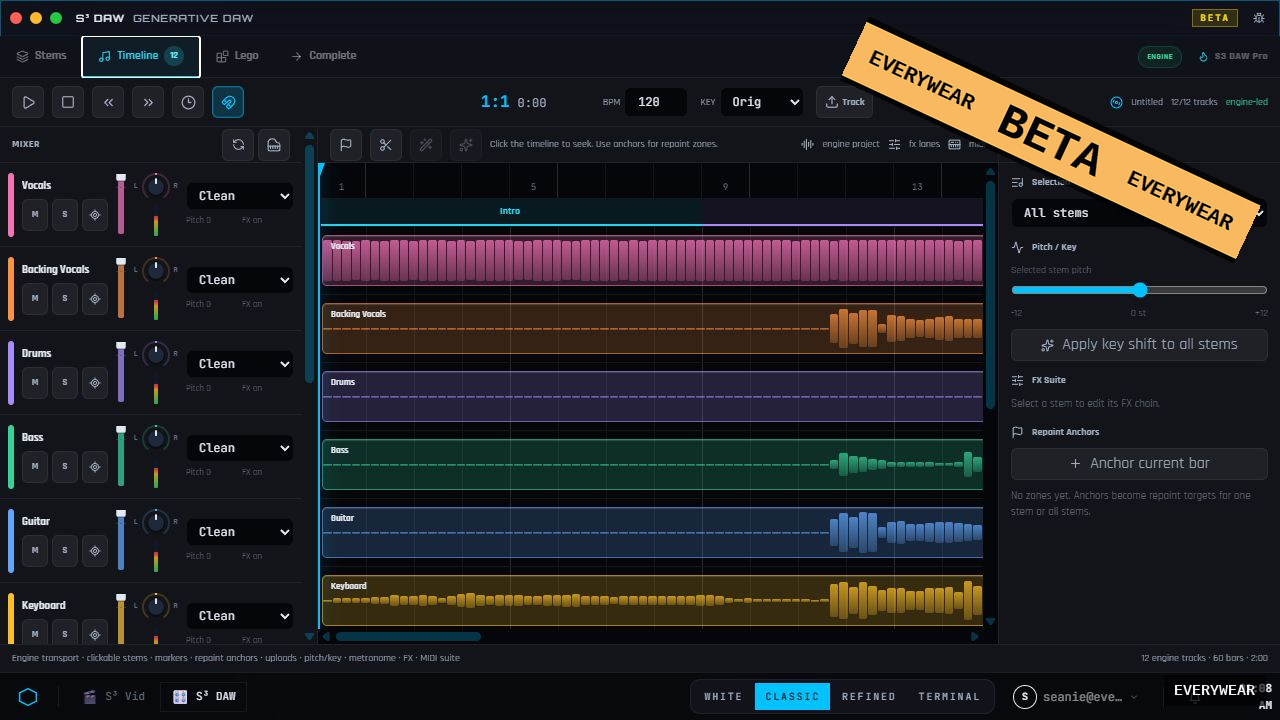The width and height of the screenshot is (1280, 720).
Task: Fast forward with the double right chevron button
Action: pos(148,102)
